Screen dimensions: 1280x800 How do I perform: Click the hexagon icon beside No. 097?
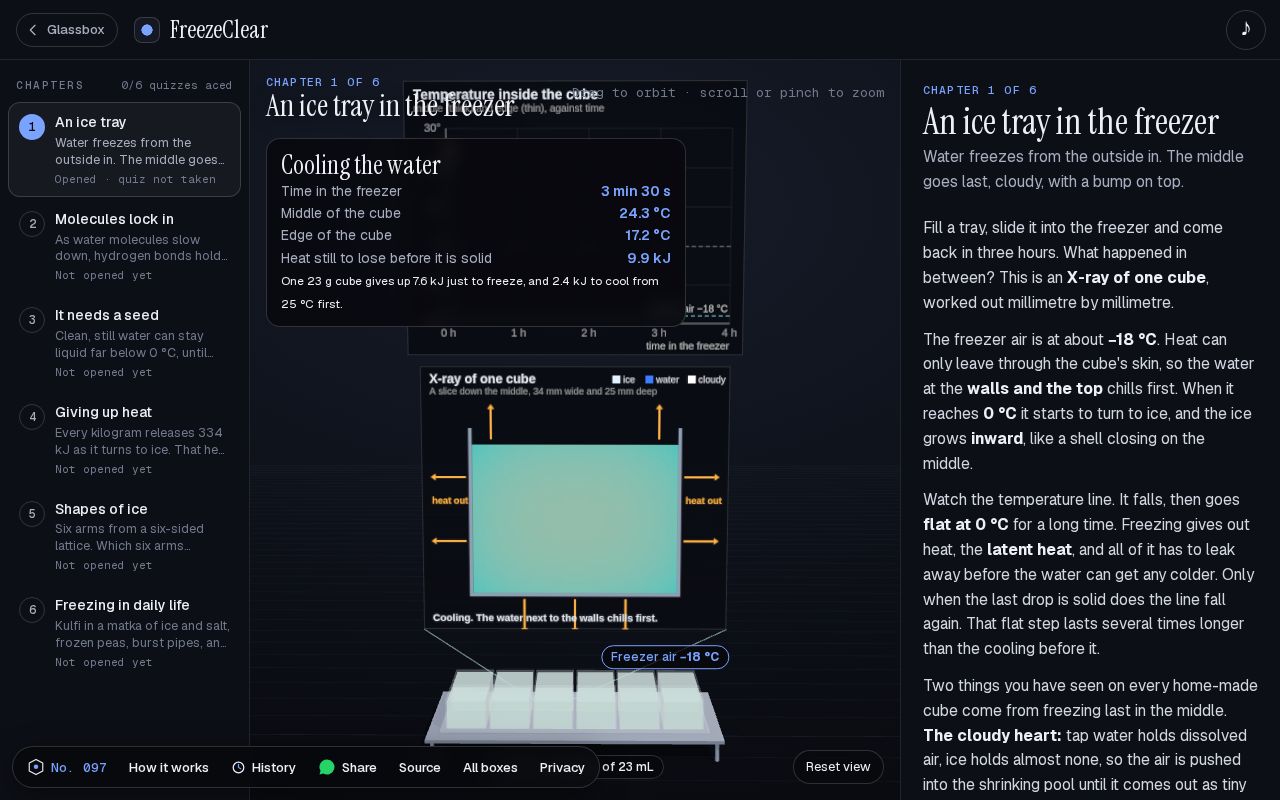[x=36, y=767]
